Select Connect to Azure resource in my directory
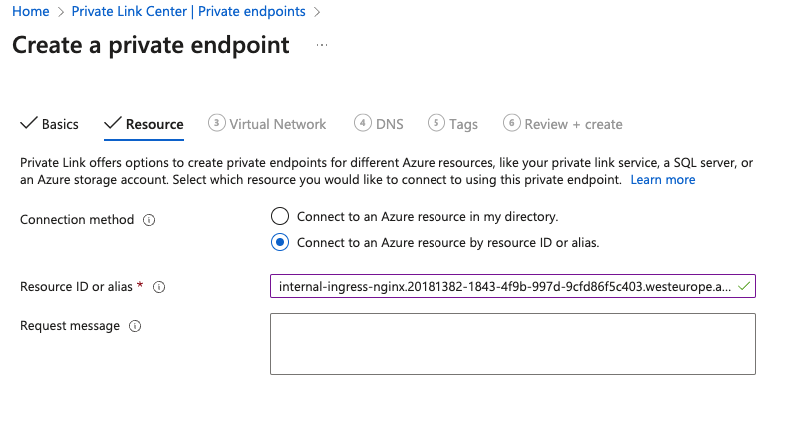The width and height of the screenshot is (804, 432). (280, 216)
